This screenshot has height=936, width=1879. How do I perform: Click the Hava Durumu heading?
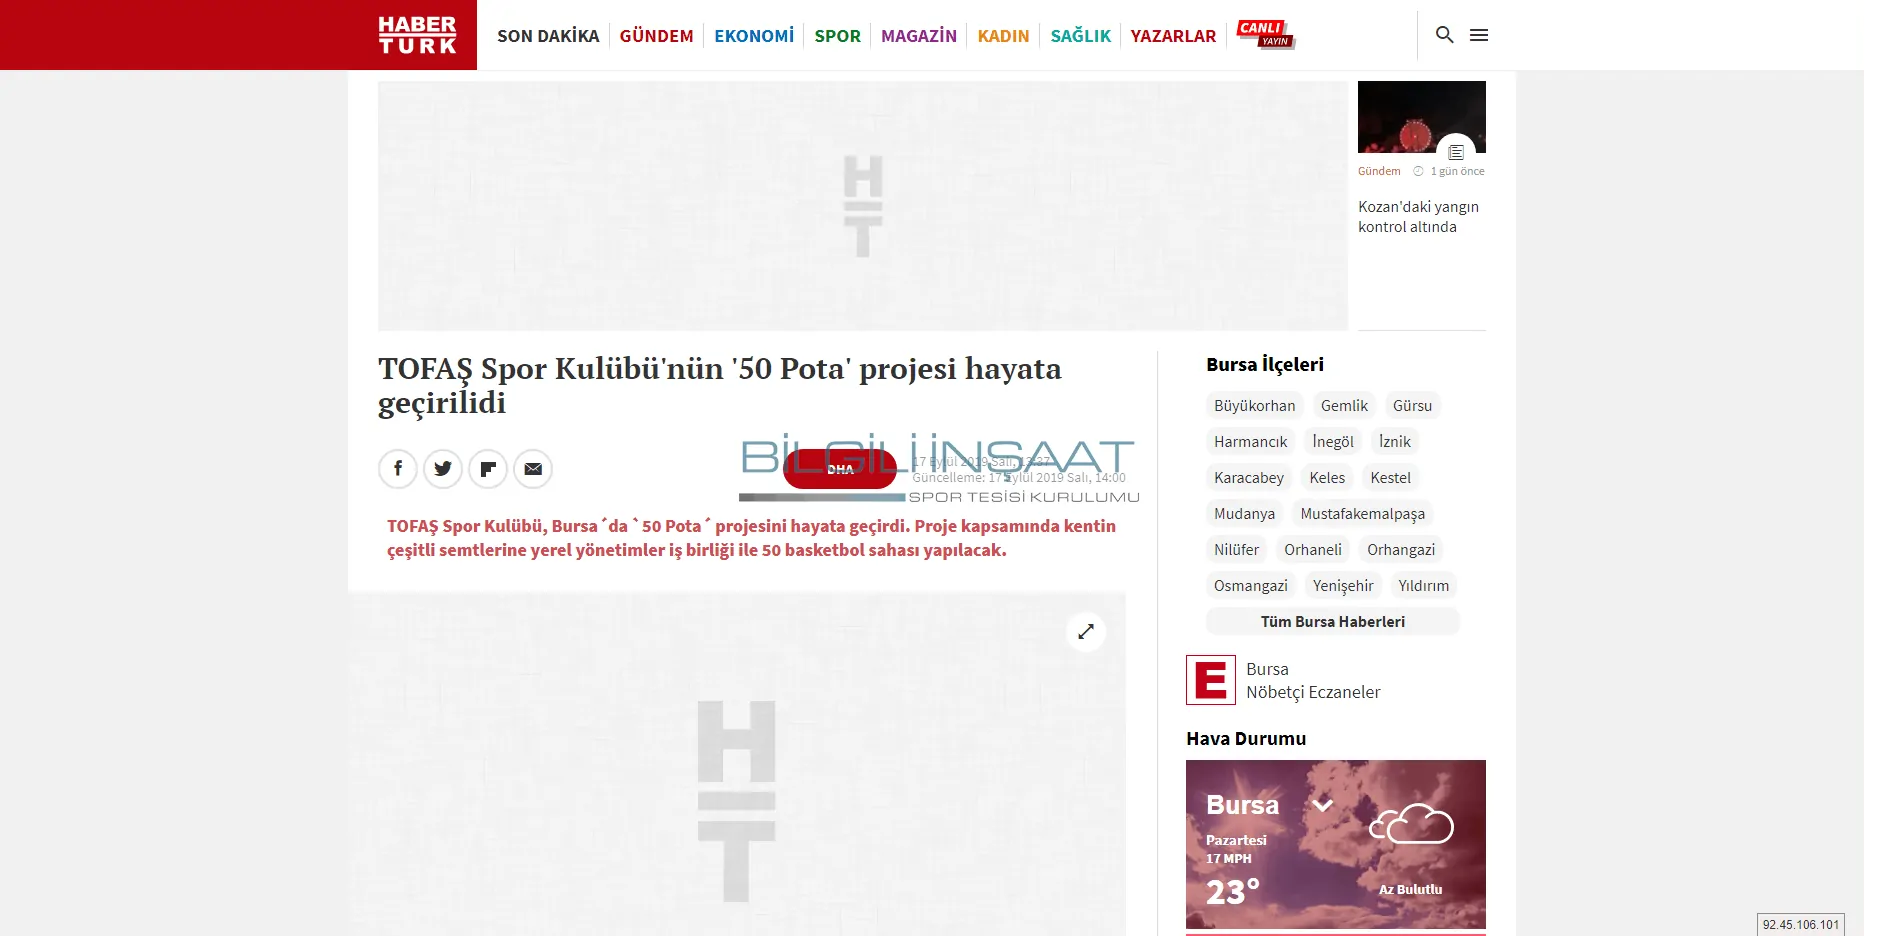click(1246, 739)
